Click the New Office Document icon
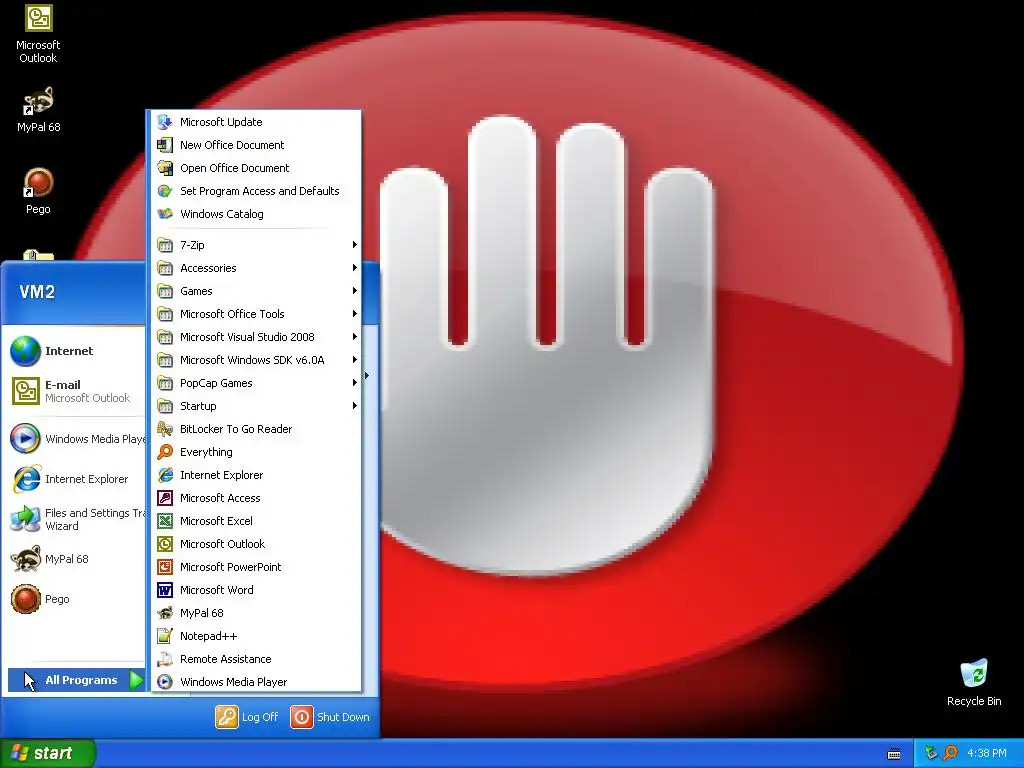 [165, 145]
